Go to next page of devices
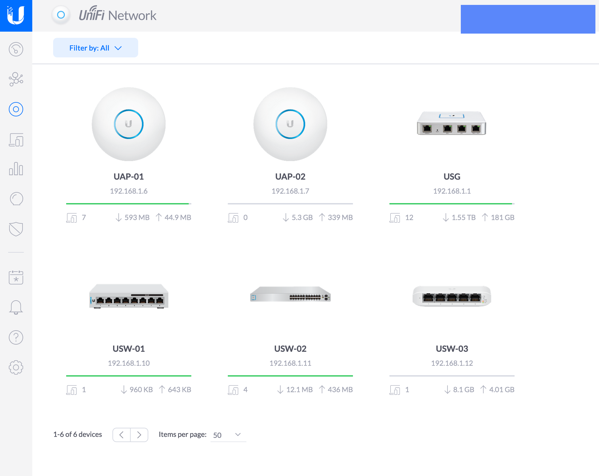599x476 pixels. (x=139, y=435)
